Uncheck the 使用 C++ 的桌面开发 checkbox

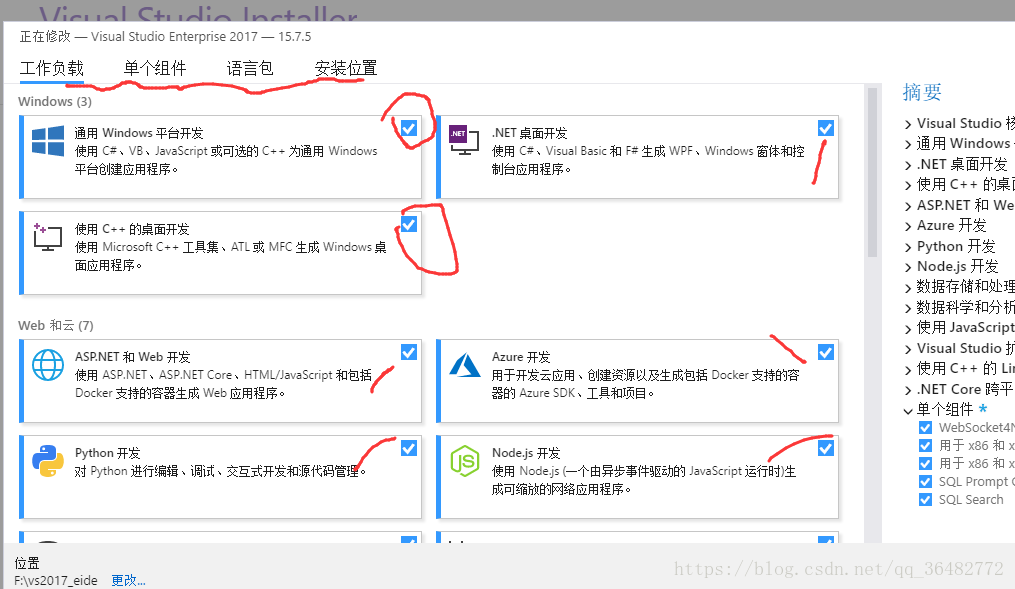tap(408, 224)
